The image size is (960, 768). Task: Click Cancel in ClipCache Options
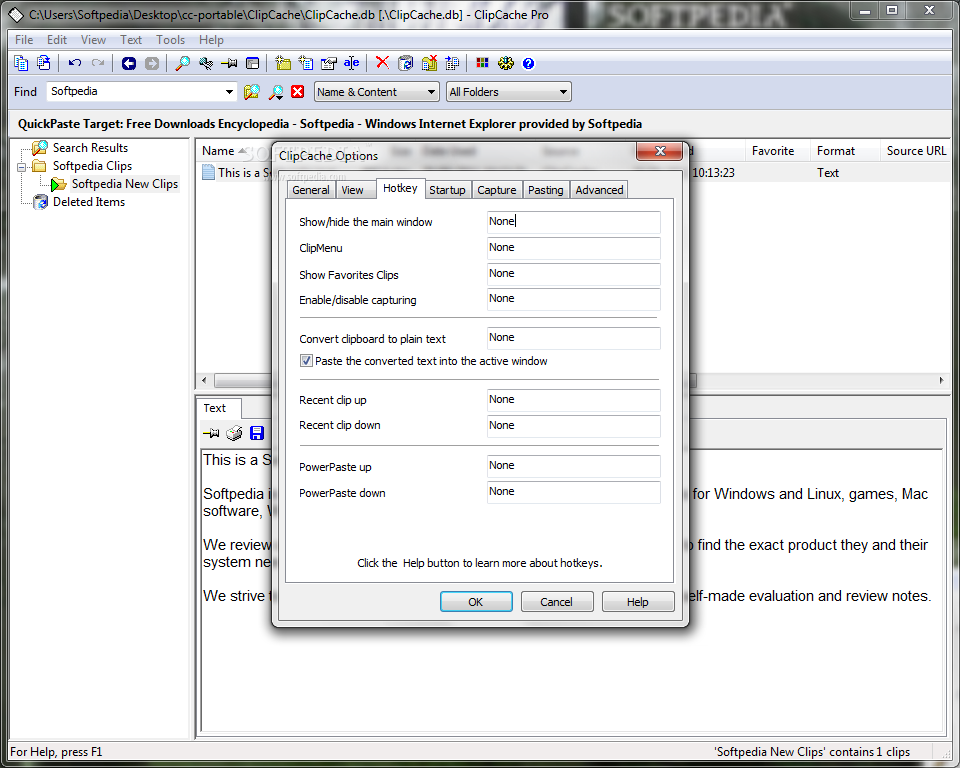557,602
